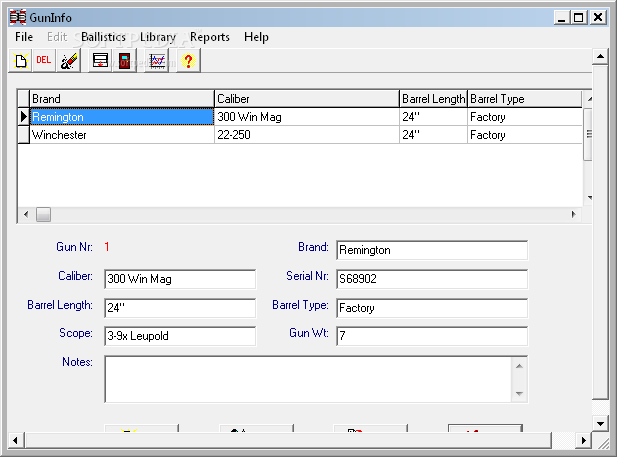Screen dimensions: 617x457
Task: Click the New record toolbar icon
Action: pos(20,61)
